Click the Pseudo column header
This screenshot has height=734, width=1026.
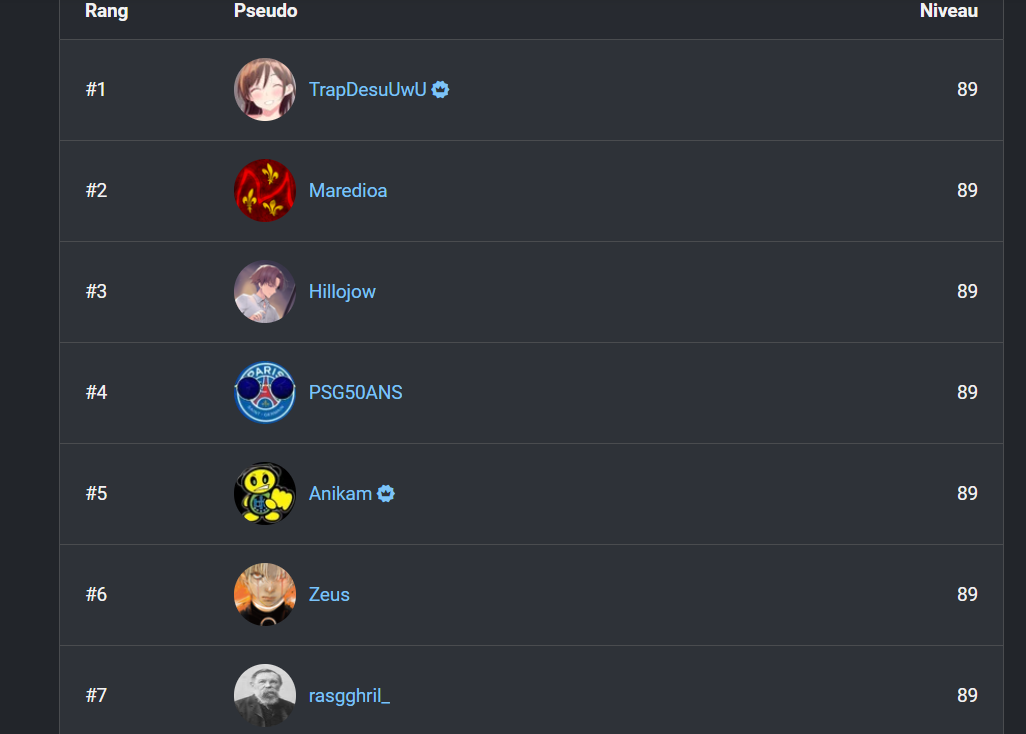pyautogui.click(x=266, y=10)
